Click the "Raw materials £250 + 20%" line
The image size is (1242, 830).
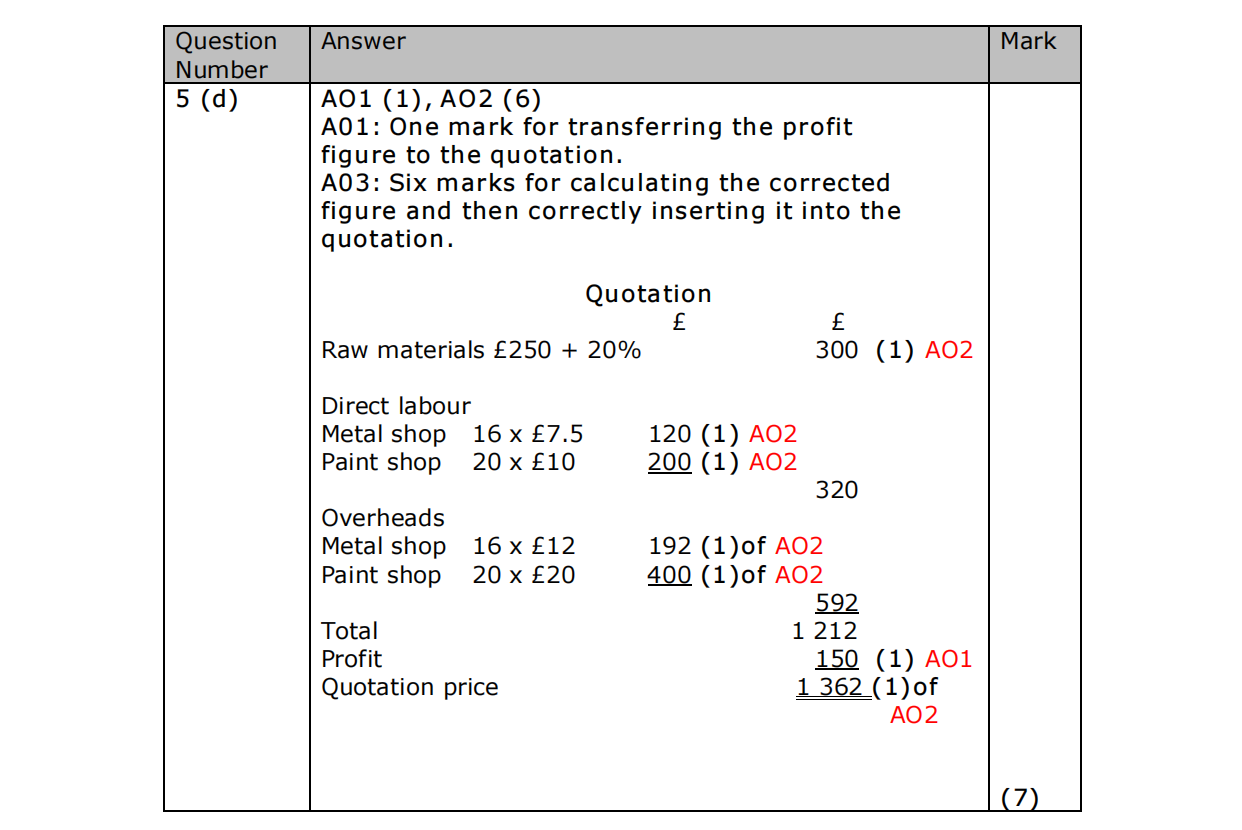coord(481,350)
